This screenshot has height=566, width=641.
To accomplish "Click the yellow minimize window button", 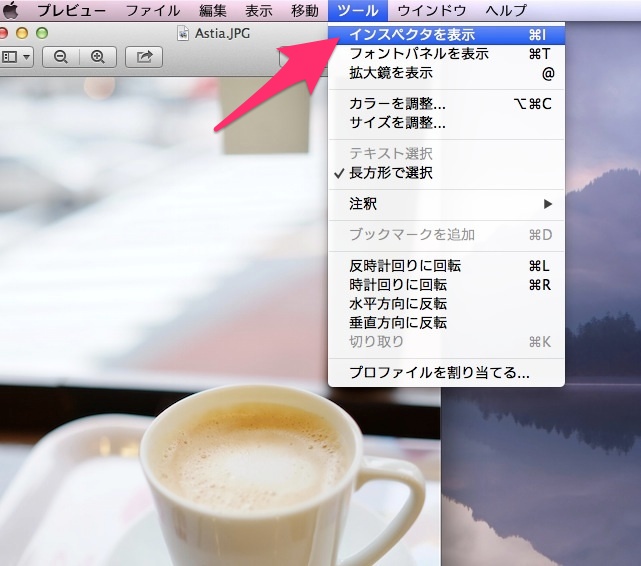I will pyautogui.click(x=22, y=33).
